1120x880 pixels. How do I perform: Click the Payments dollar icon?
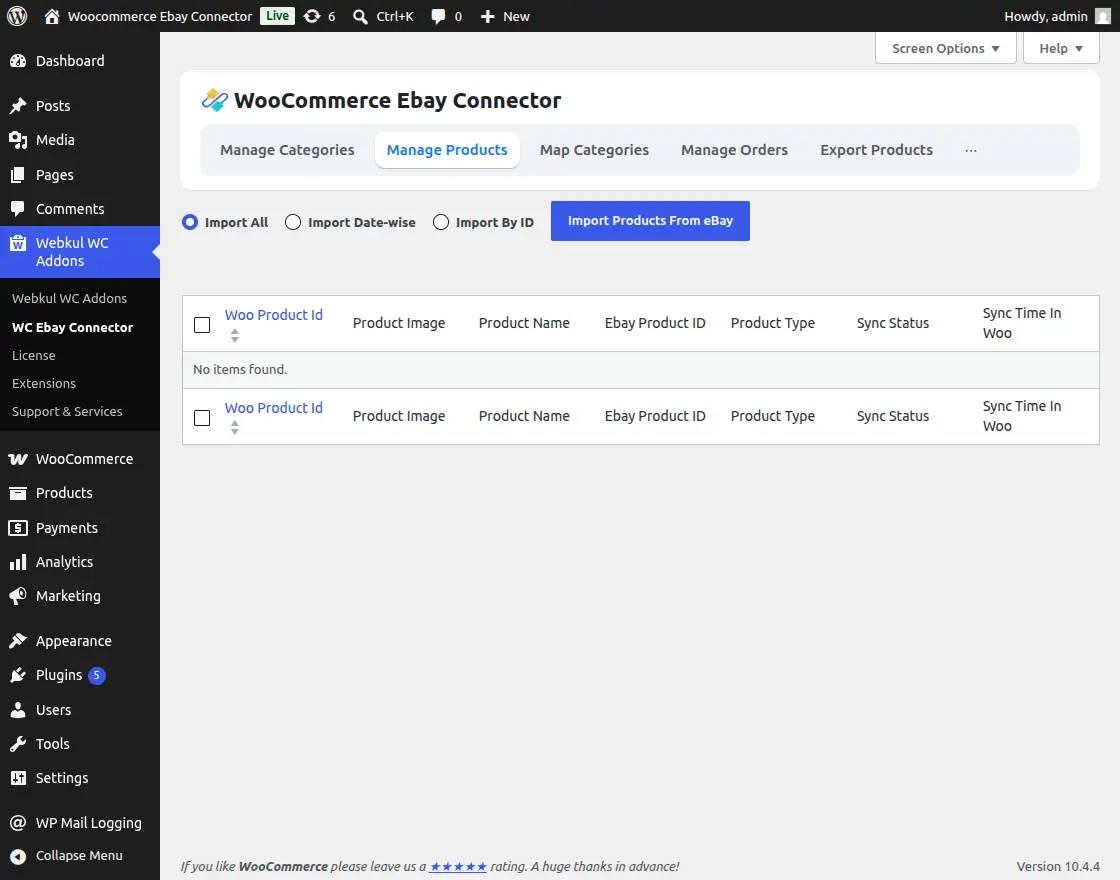[18, 528]
